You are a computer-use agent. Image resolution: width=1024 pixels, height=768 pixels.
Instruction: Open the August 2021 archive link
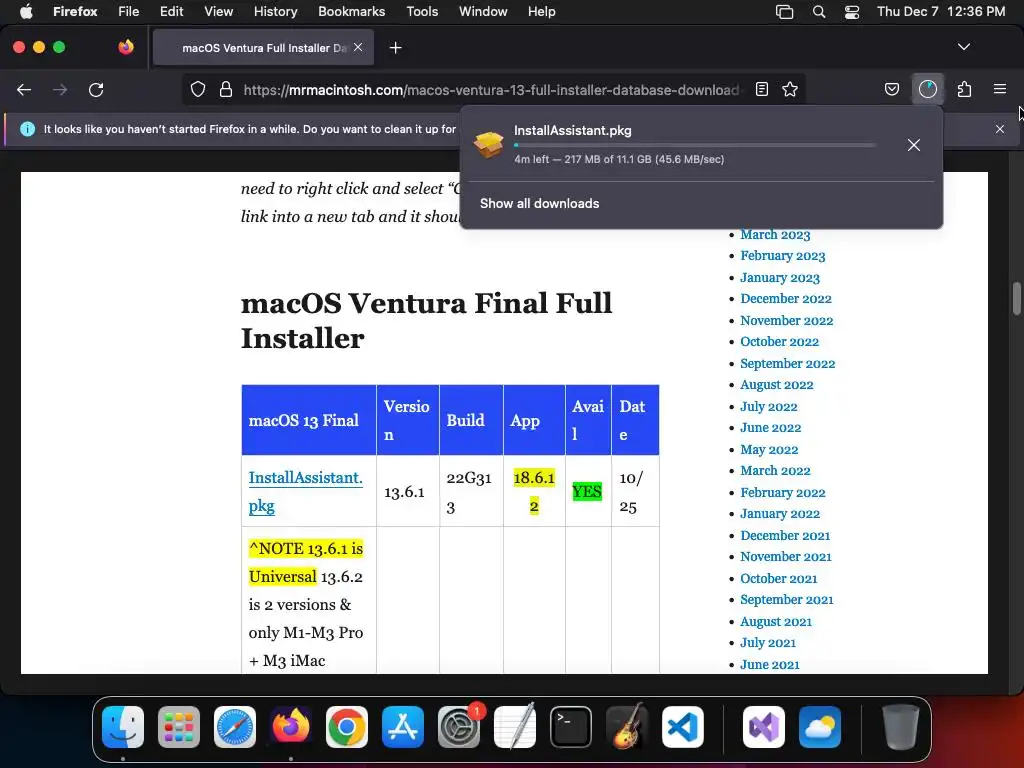776,621
